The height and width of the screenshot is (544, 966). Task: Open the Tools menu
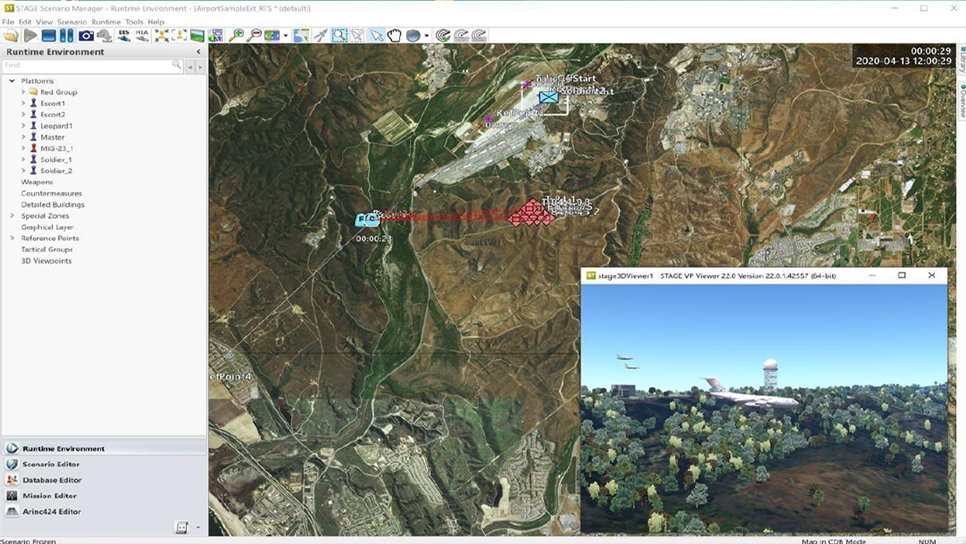(x=134, y=21)
